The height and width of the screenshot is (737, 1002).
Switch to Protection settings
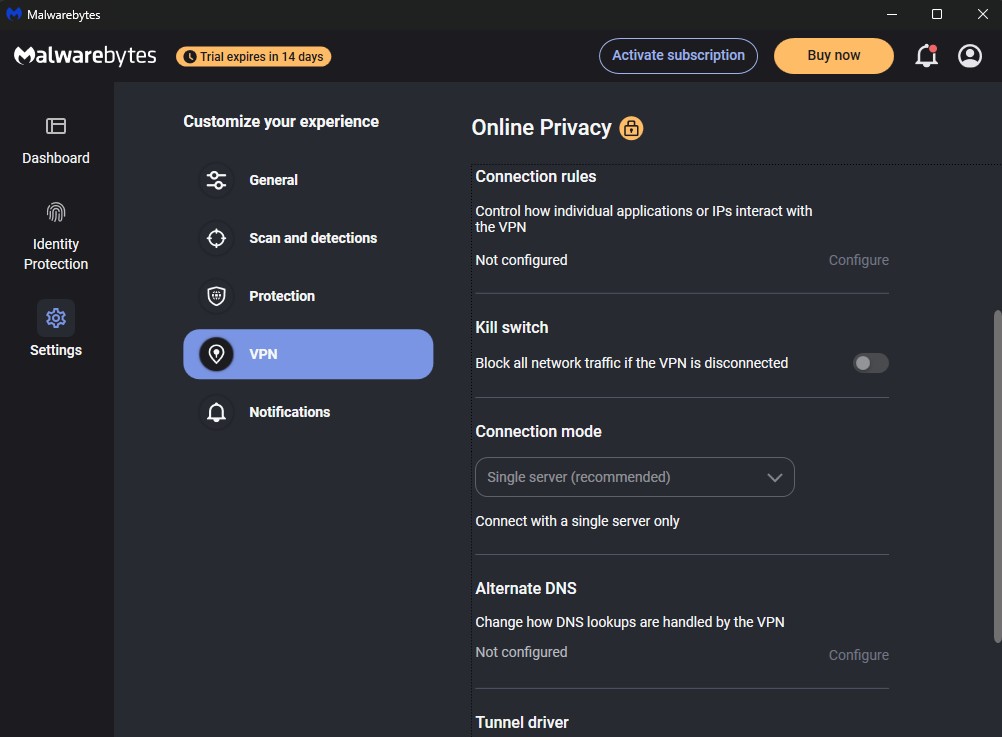point(308,296)
